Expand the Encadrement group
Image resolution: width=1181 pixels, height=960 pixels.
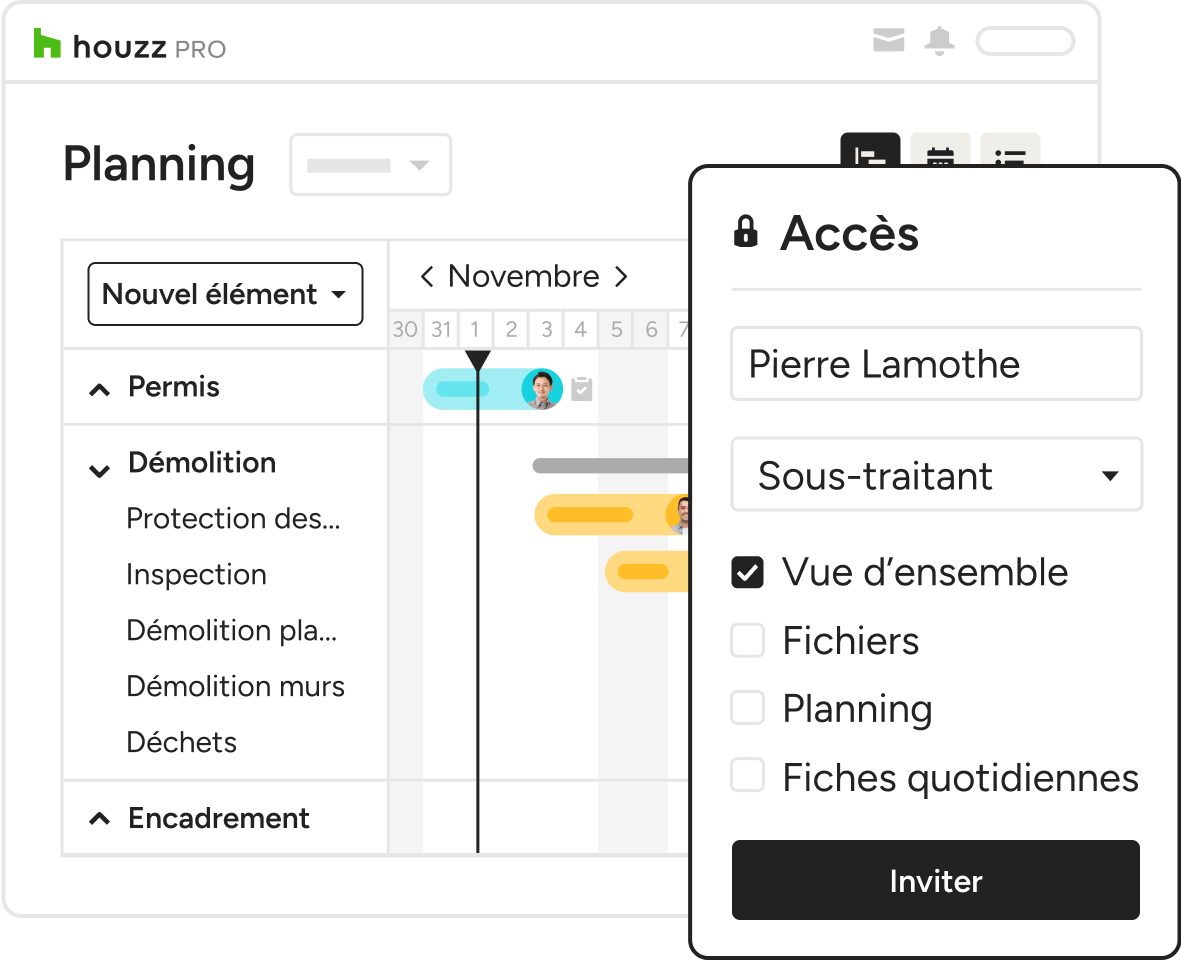[x=99, y=819]
